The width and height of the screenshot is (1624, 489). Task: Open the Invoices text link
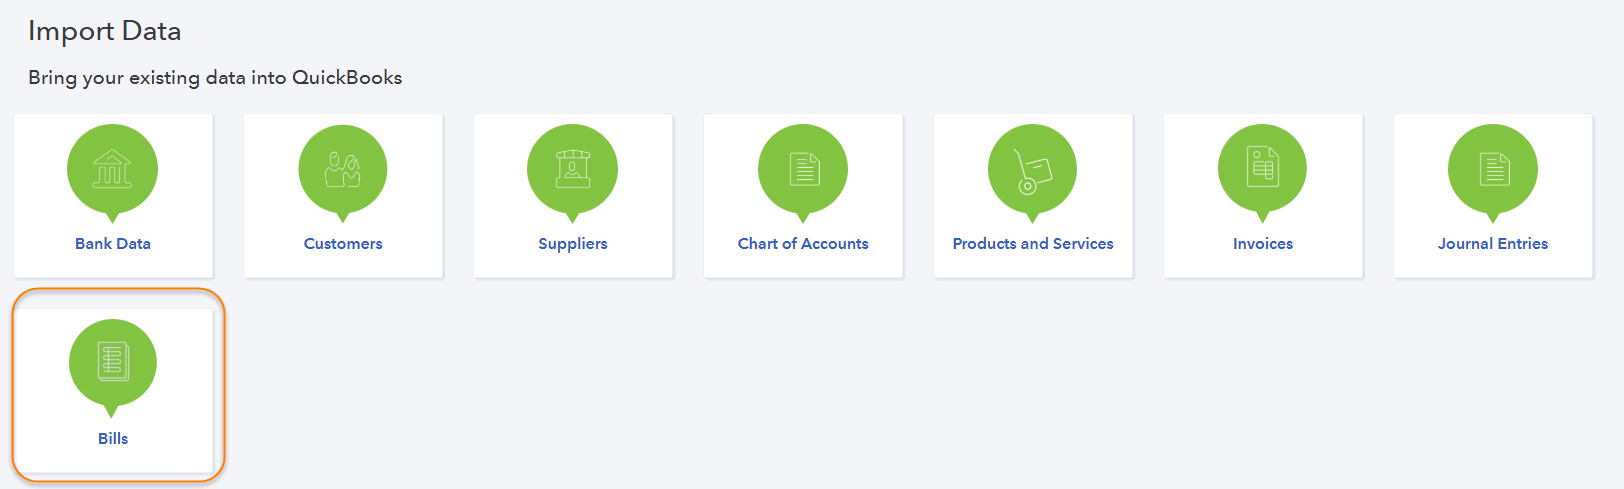click(x=1263, y=244)
